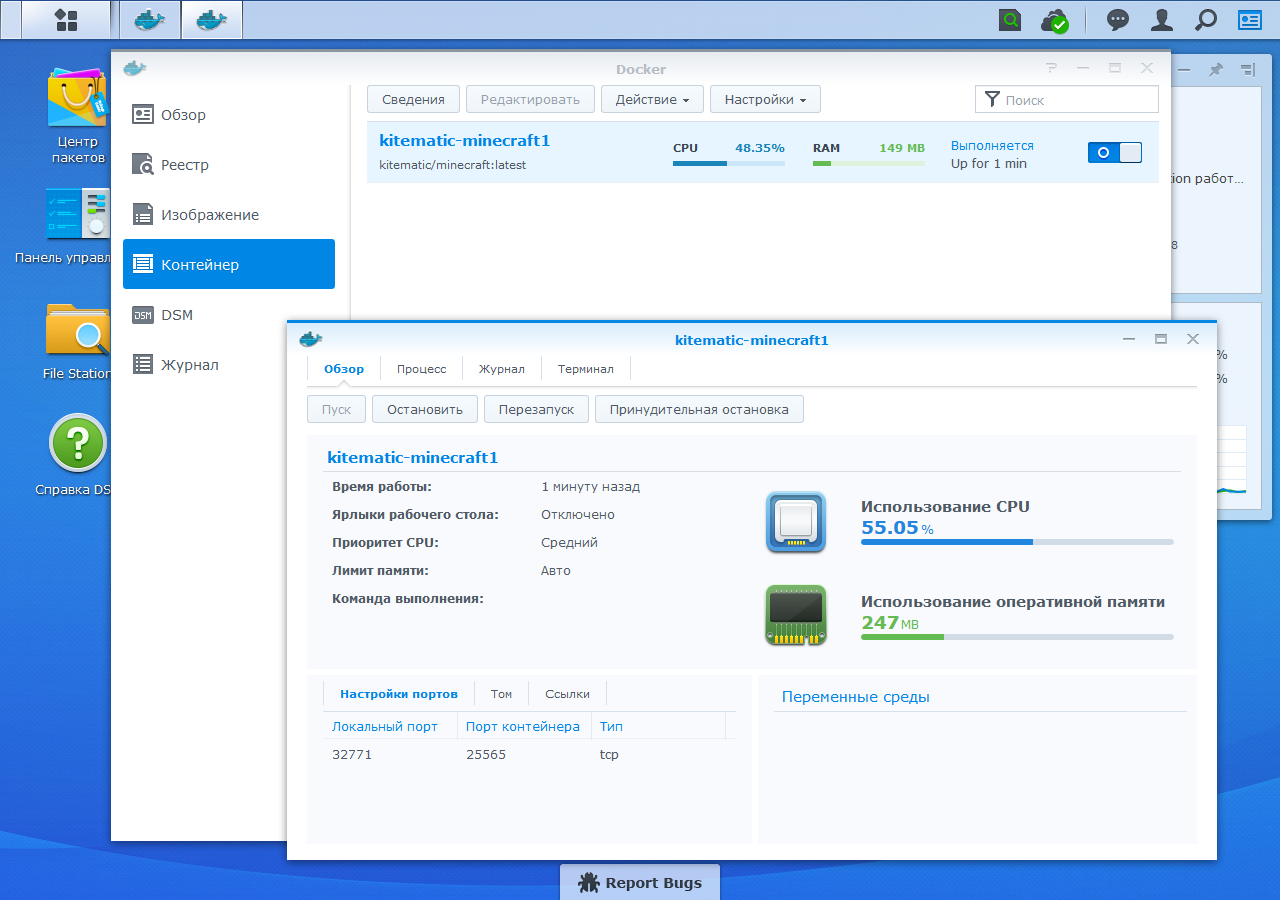Click the Пуск button

point(337,409)
